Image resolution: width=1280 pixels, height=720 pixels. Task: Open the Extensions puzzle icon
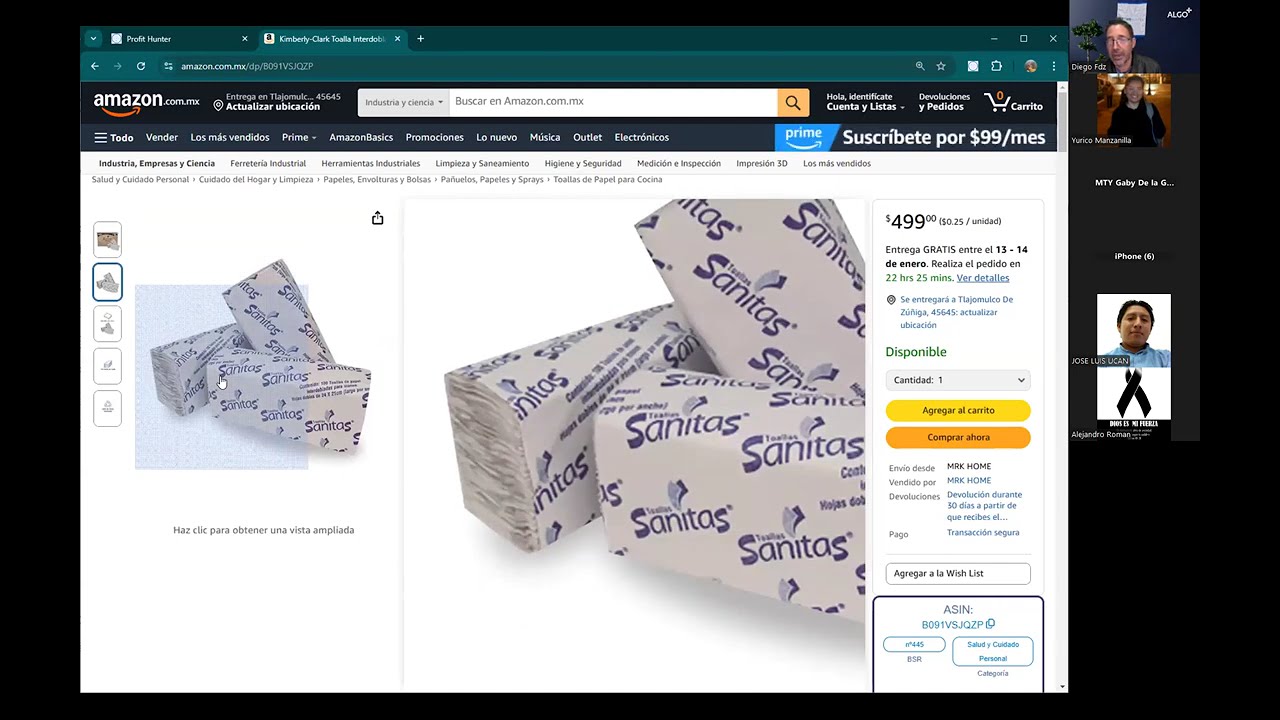click(996, 66)
